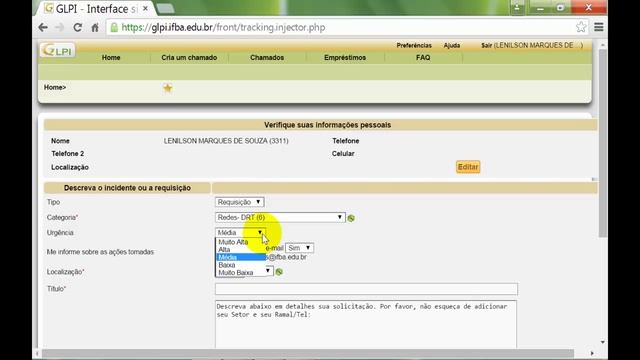Click the Preferências link
Screen dimensions: 640x360
point(414,45)
